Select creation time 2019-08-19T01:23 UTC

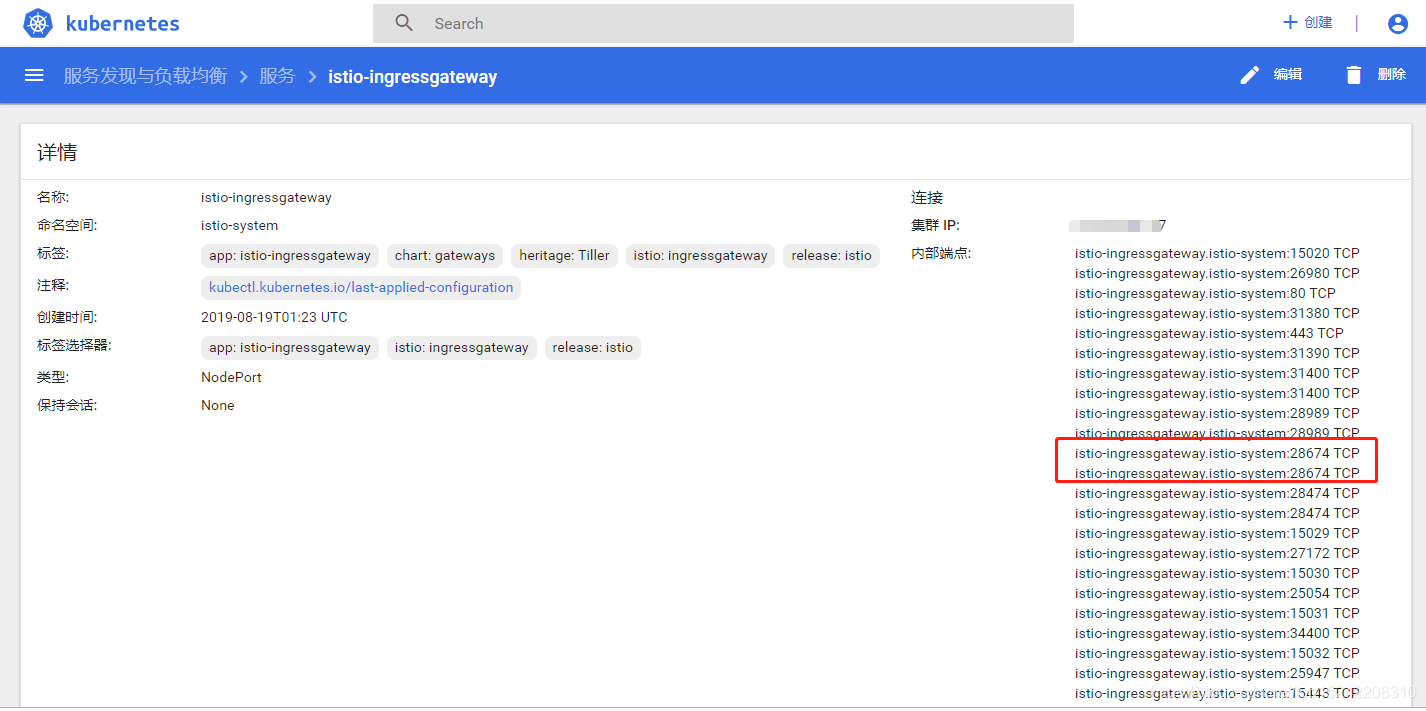[x=274, y=317]
